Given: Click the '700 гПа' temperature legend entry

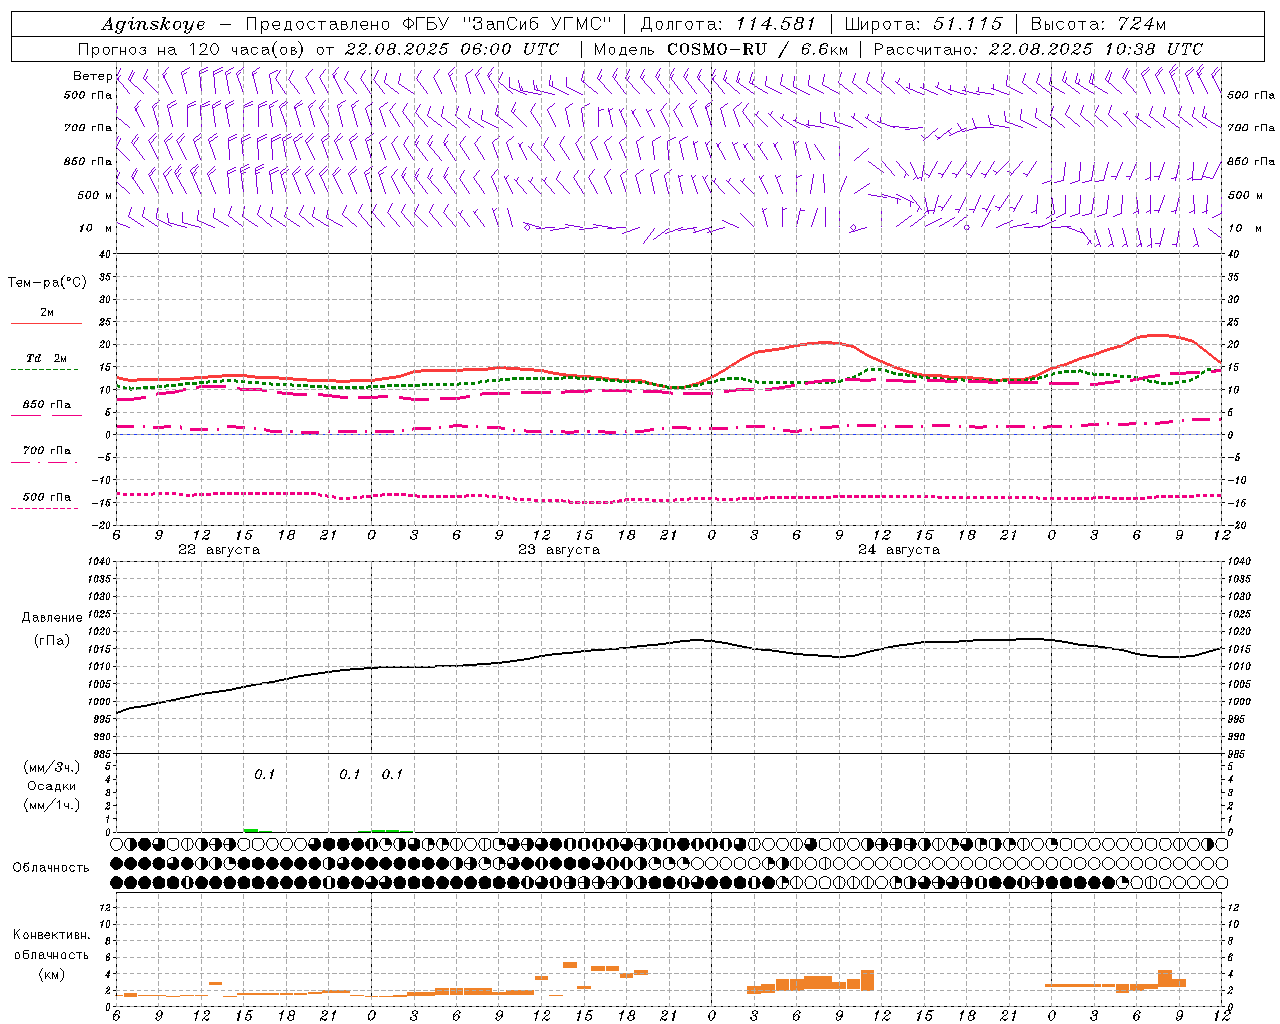Looking at the screenshot, I should 47,451.
